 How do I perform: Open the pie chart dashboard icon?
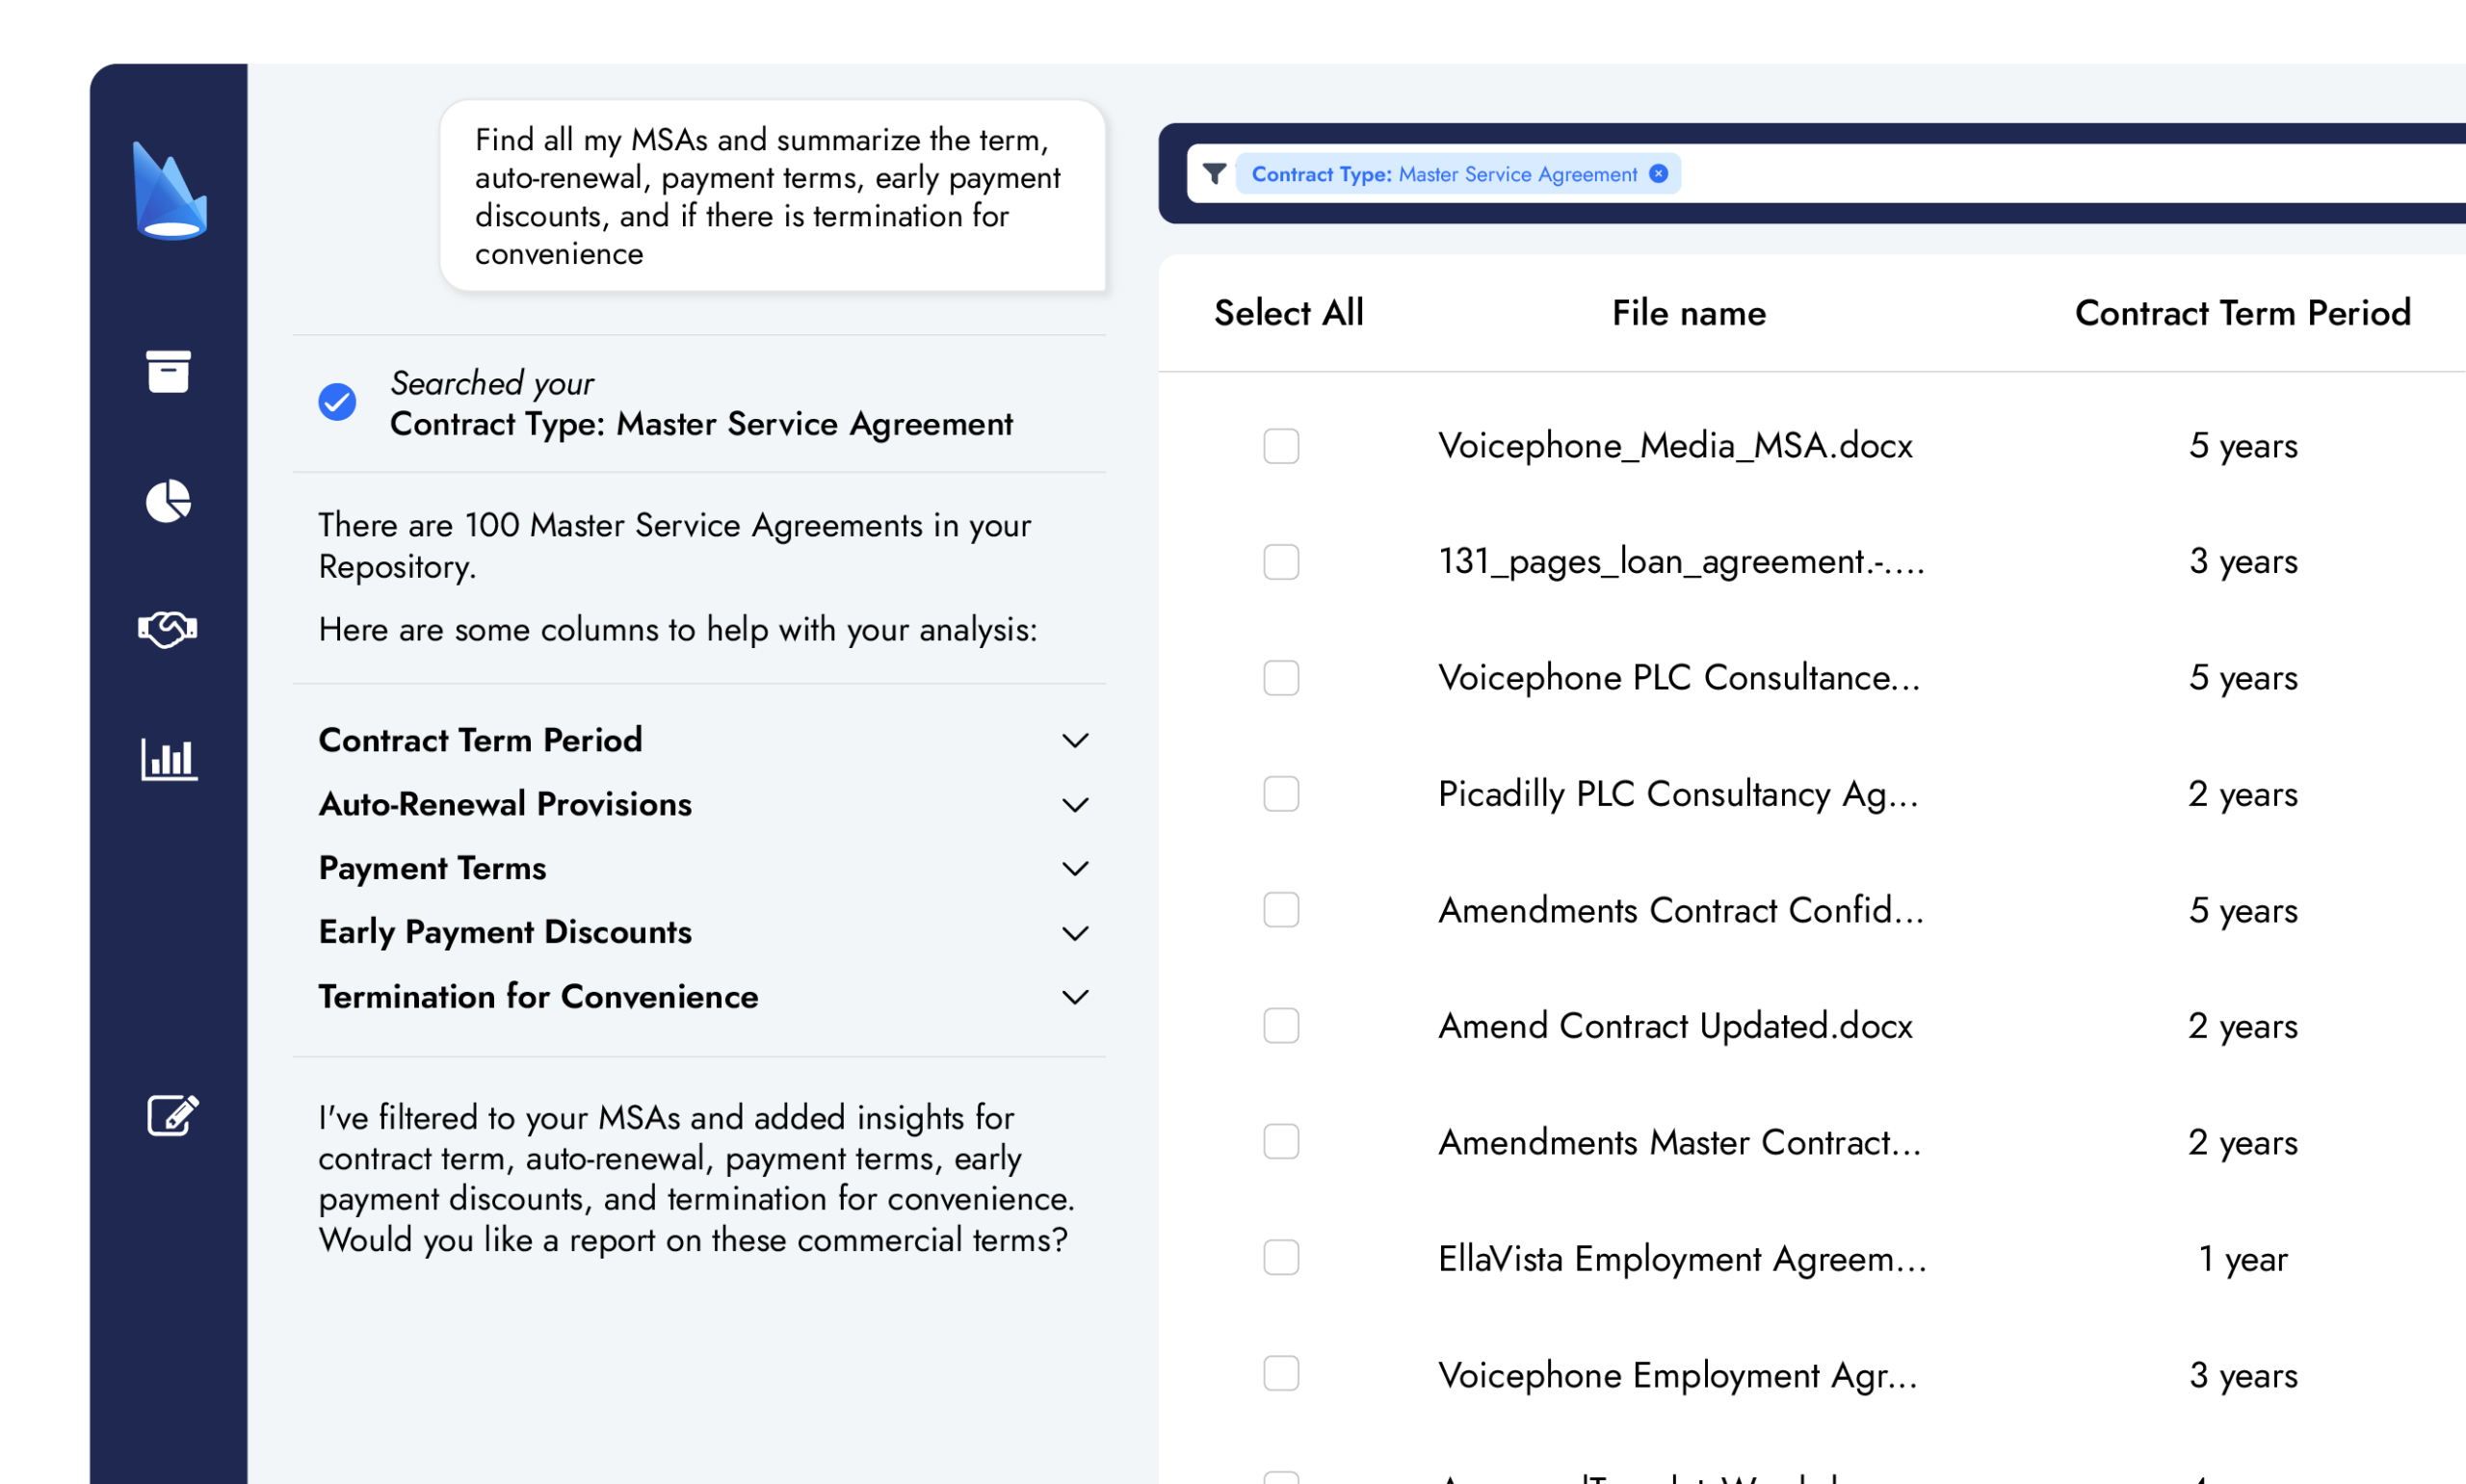pyautogui.click(x=168, y=501)
